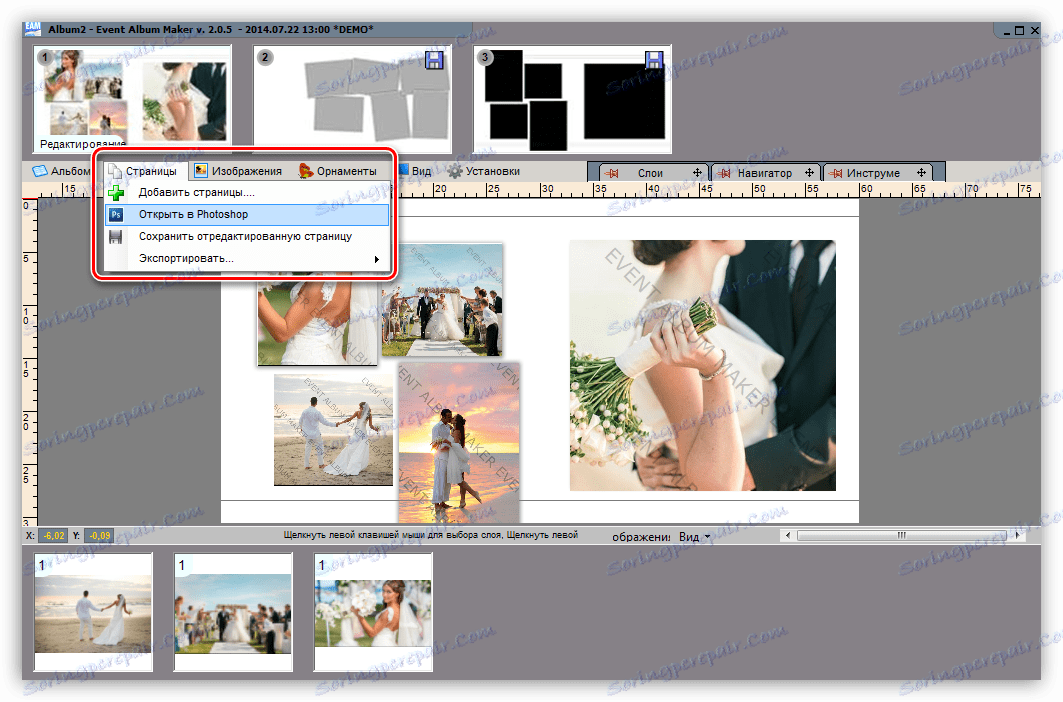1063x702 pixels.
Task: Click the Изображения menu picture icon
Action: (201, 171)
